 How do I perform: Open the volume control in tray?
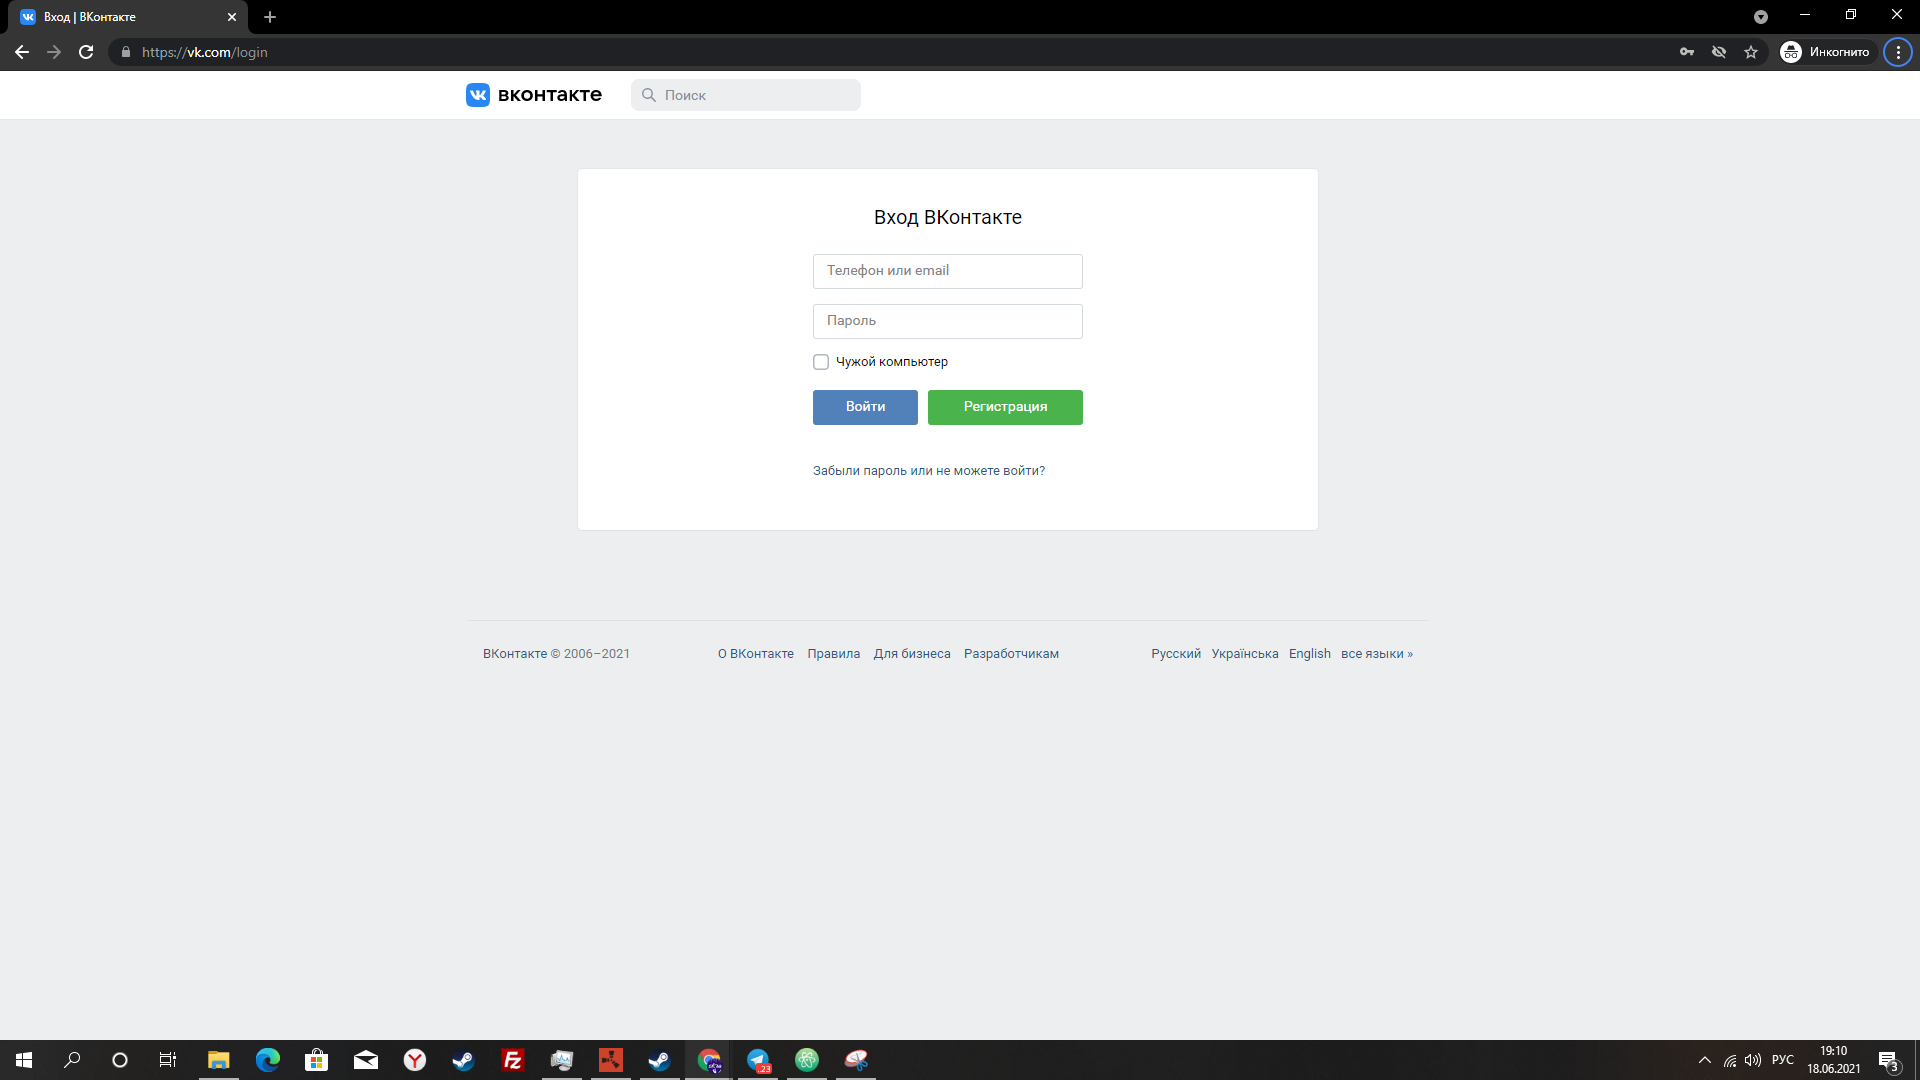coord(1753,1060)
